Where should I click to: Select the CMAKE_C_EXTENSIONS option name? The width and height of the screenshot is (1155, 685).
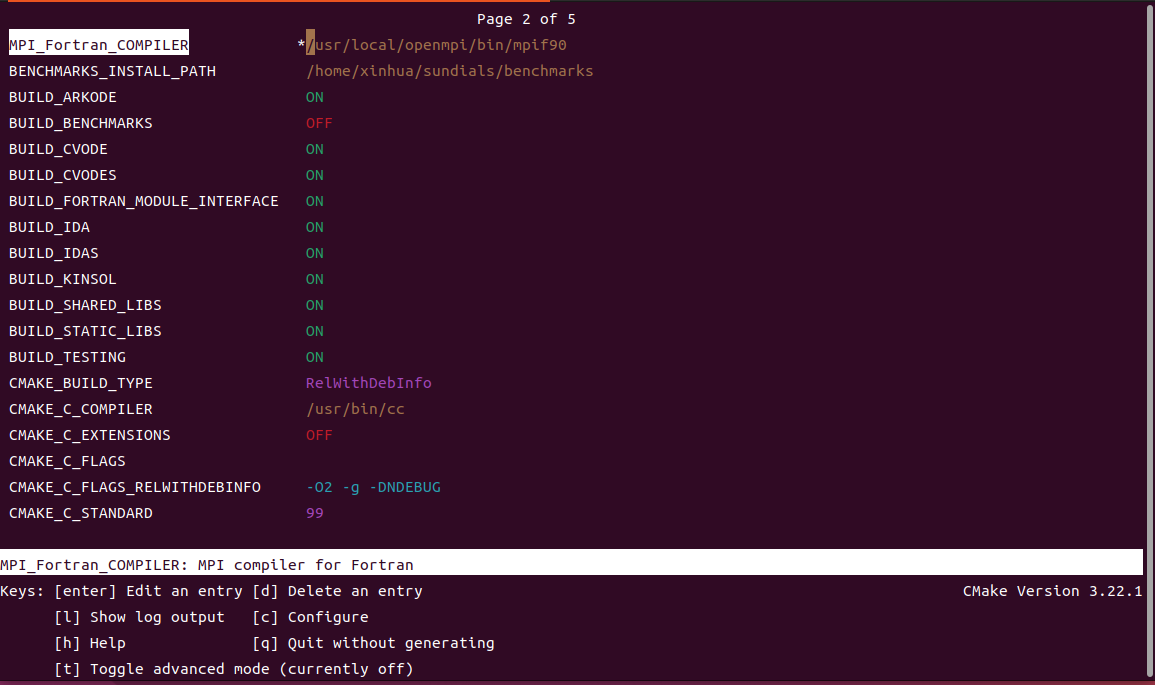click(89, 435)
